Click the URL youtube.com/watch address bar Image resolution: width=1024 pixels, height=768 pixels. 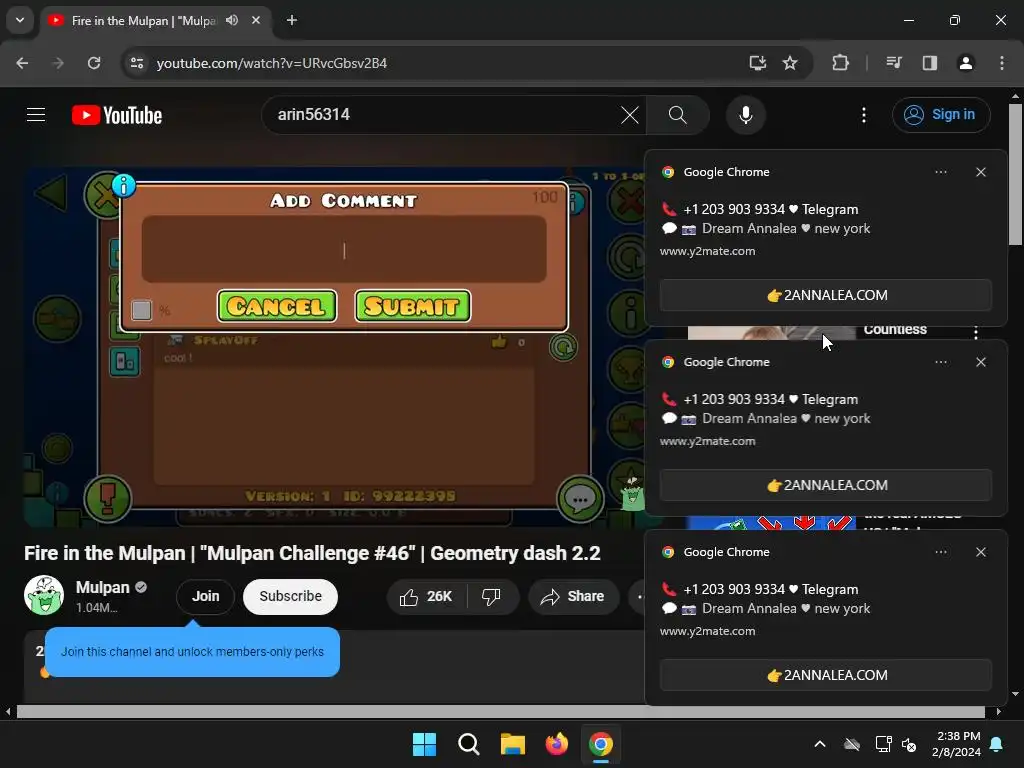click(272, 63)
